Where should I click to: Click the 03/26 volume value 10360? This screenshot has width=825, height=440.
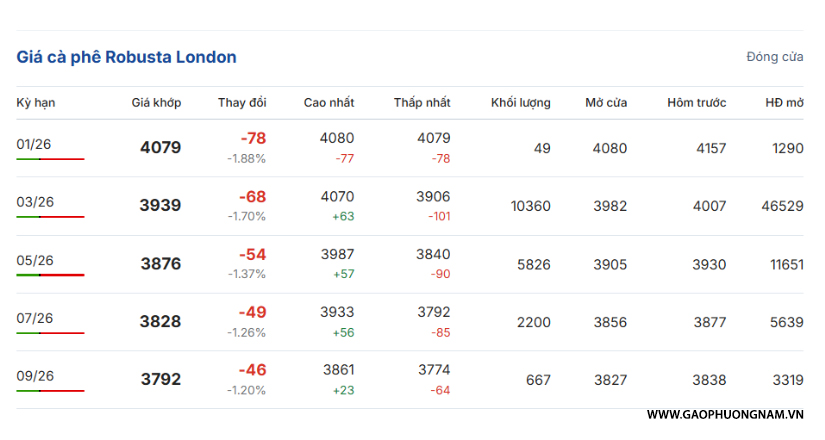click(x=530, y=206)
